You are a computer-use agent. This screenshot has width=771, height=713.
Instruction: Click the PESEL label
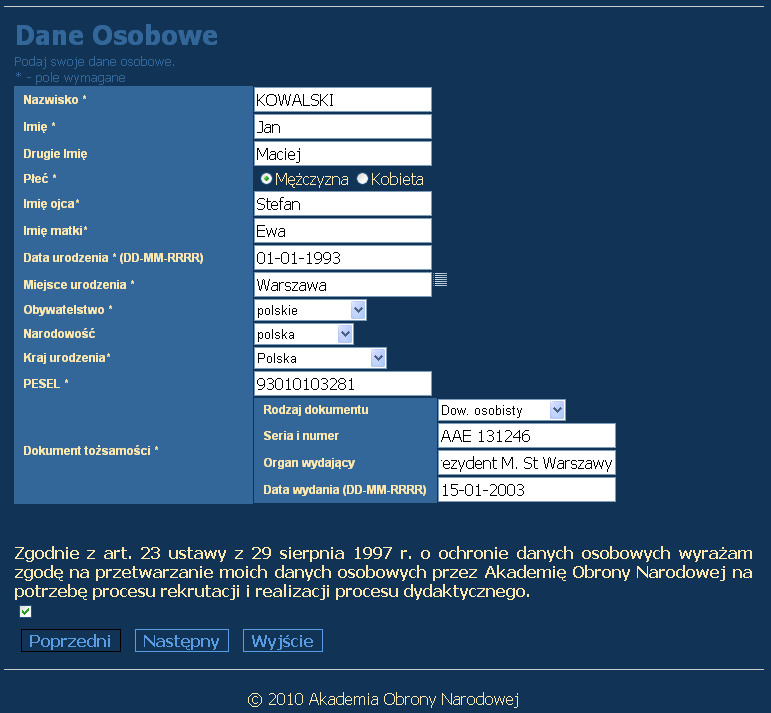pyautogui.click(x=46, y=384)
